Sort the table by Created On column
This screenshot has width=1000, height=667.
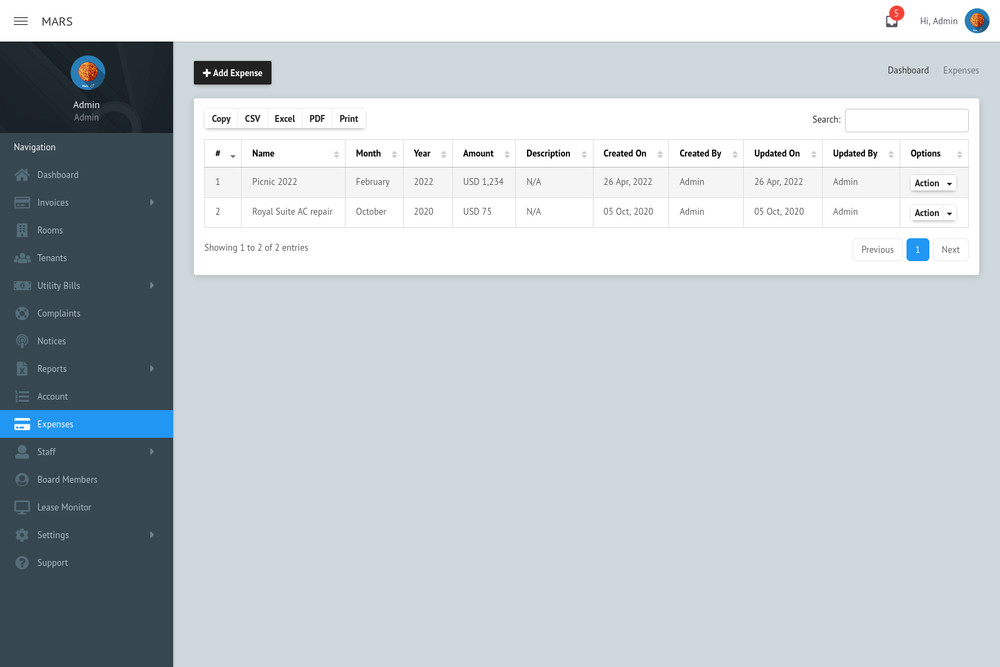(x=658, y=153)
